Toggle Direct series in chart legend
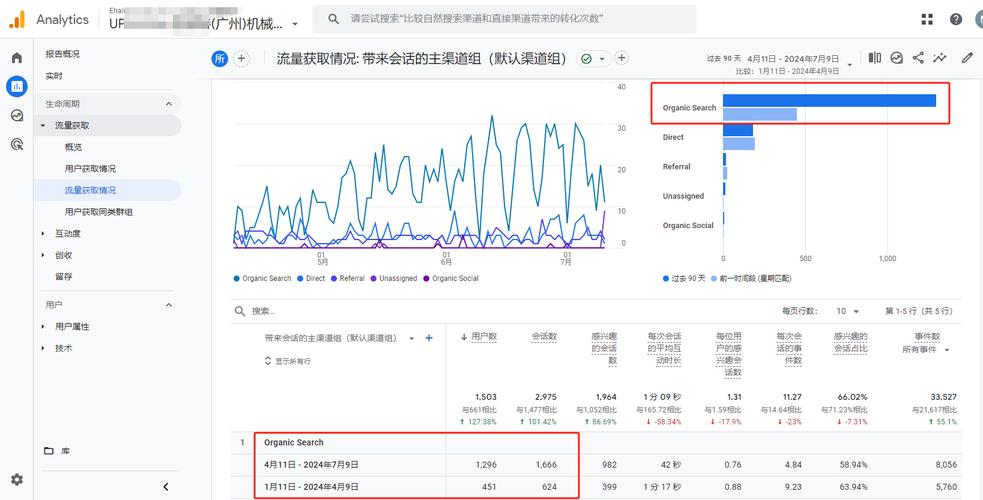 coord(311,278)
